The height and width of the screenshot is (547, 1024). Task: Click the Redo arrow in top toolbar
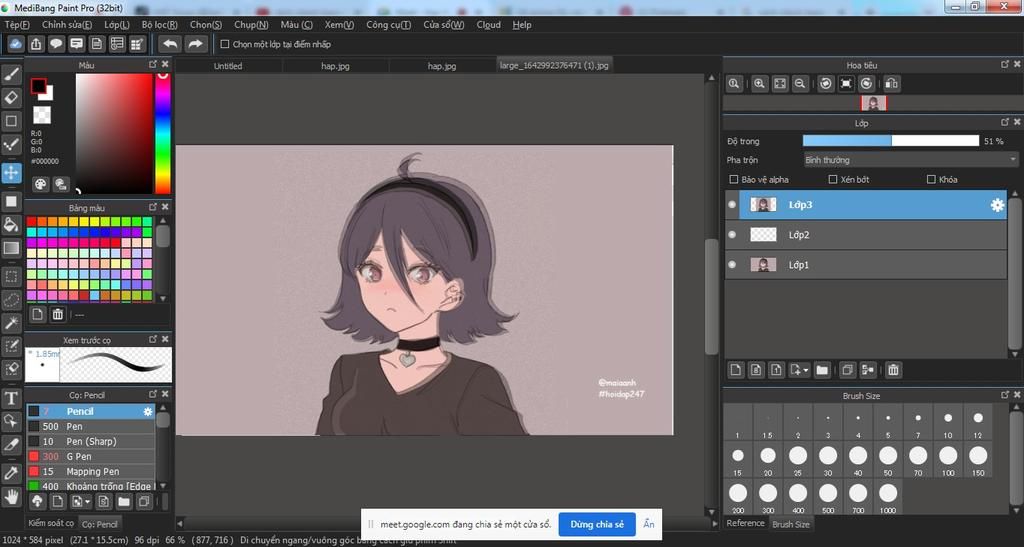[195, 44]
